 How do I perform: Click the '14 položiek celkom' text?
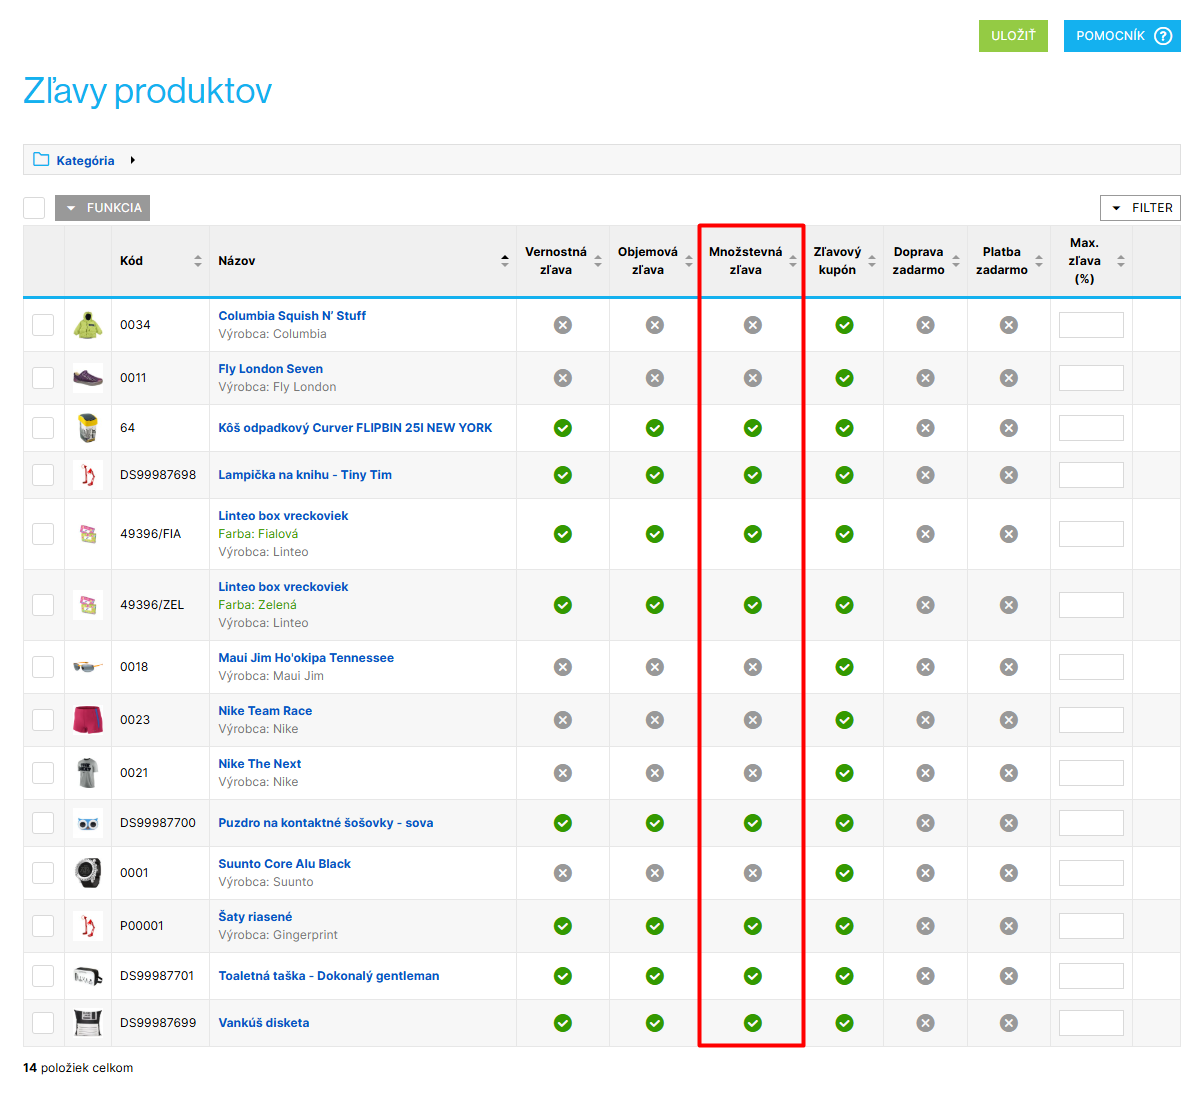[x=78, y=1068]
